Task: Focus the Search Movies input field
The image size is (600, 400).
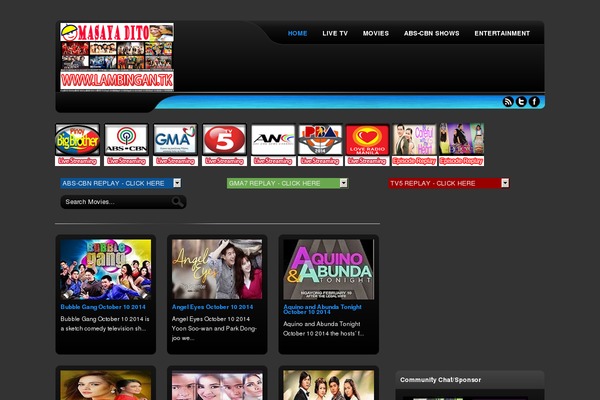Action: [117, 202]
